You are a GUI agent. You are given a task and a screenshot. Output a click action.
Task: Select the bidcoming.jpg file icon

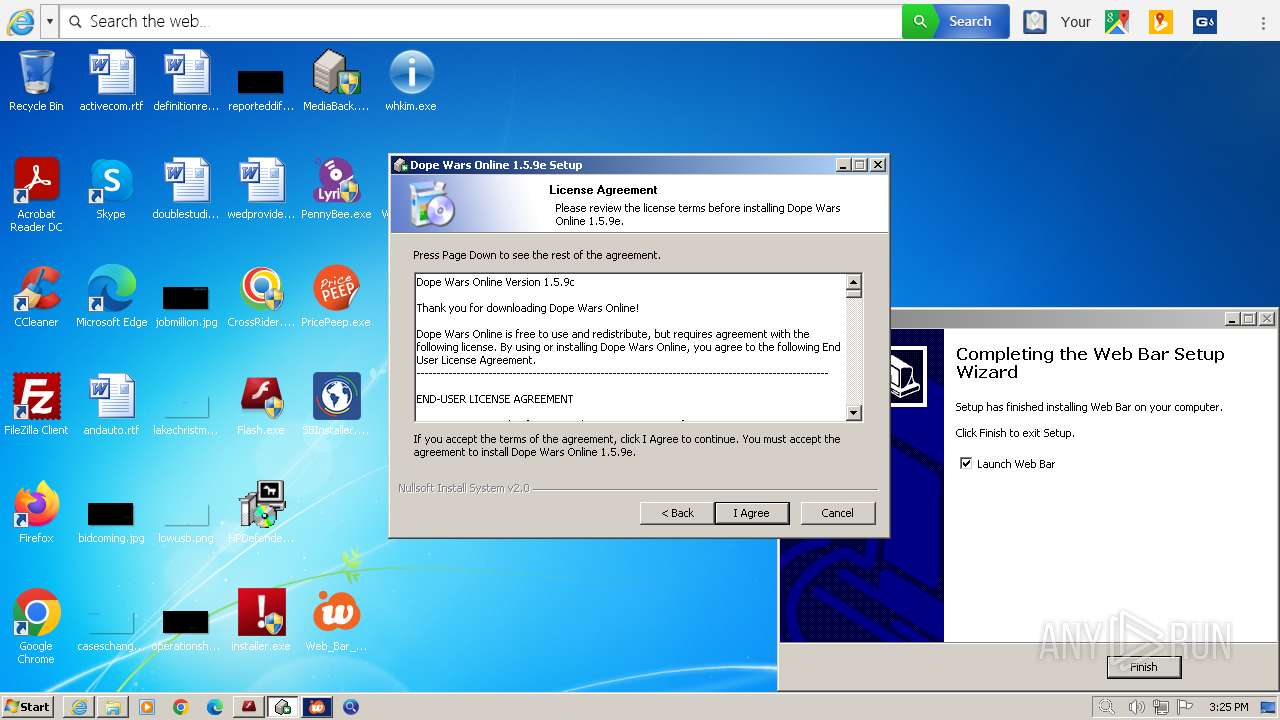click(111, 514)
